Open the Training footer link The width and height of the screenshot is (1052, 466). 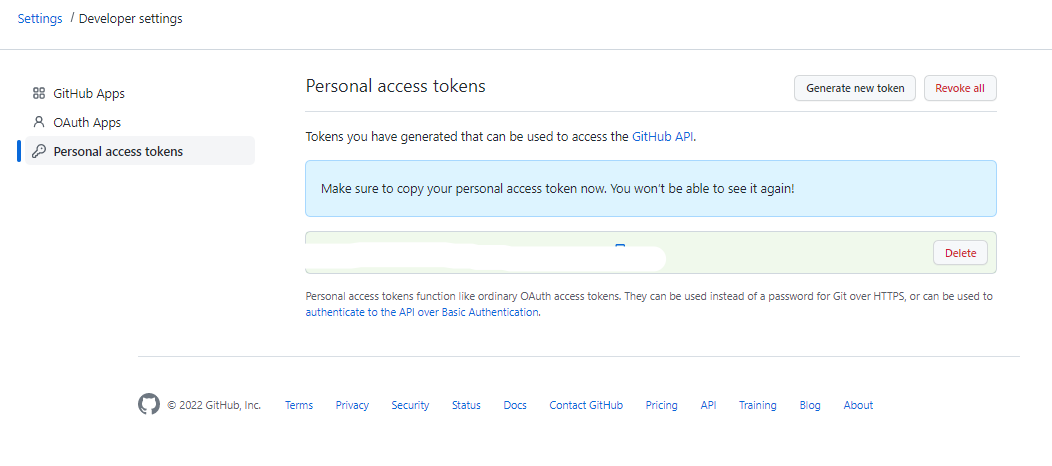(758, 405)
